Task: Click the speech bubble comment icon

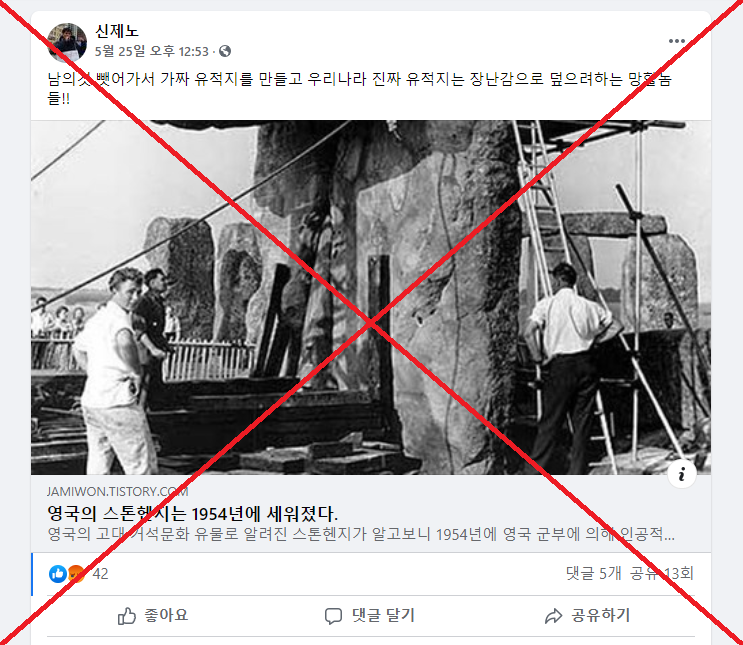Action: click(333, 616)
